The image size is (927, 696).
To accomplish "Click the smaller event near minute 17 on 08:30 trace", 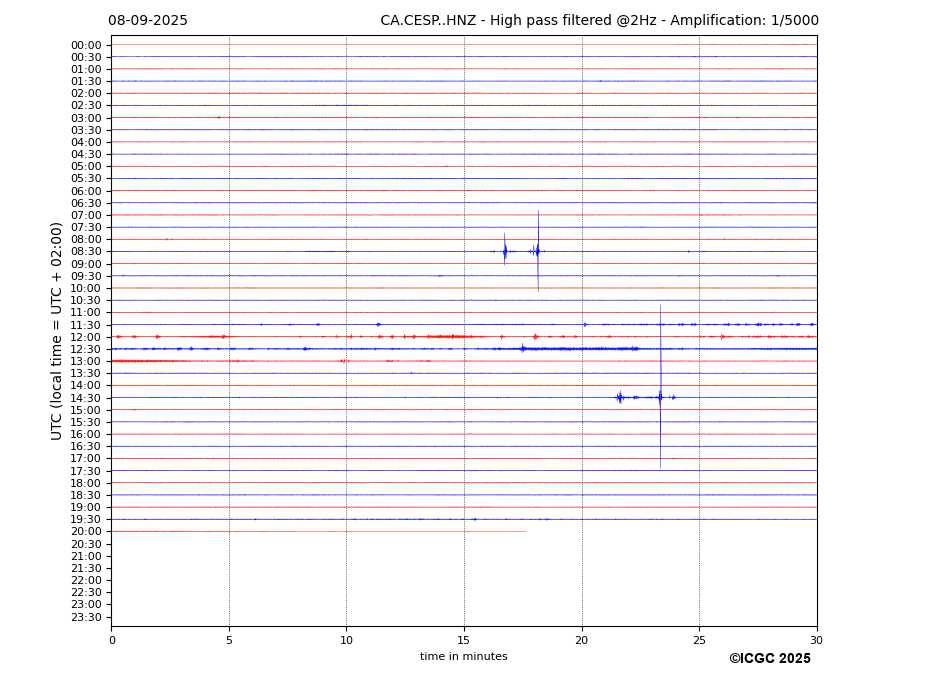I will point(505,250).
